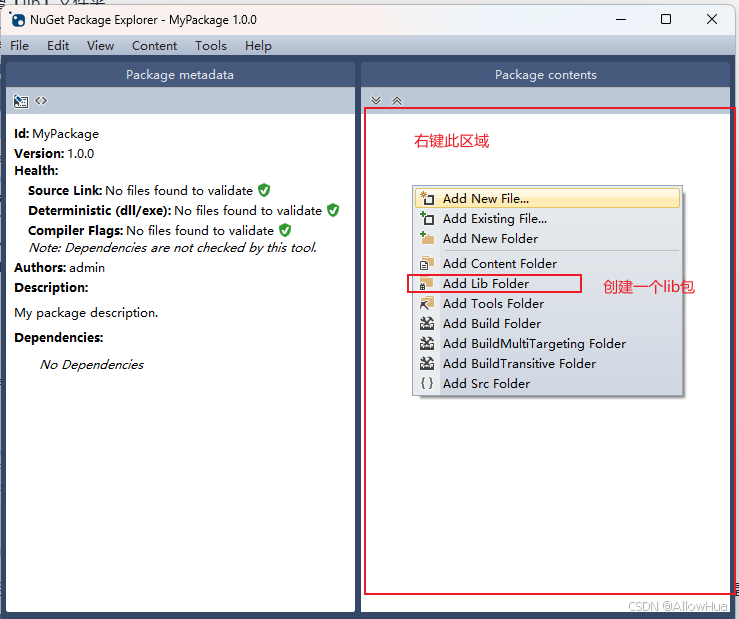Click the Add Existing File icon
The image size is (739, 619).
coord(427,218)
